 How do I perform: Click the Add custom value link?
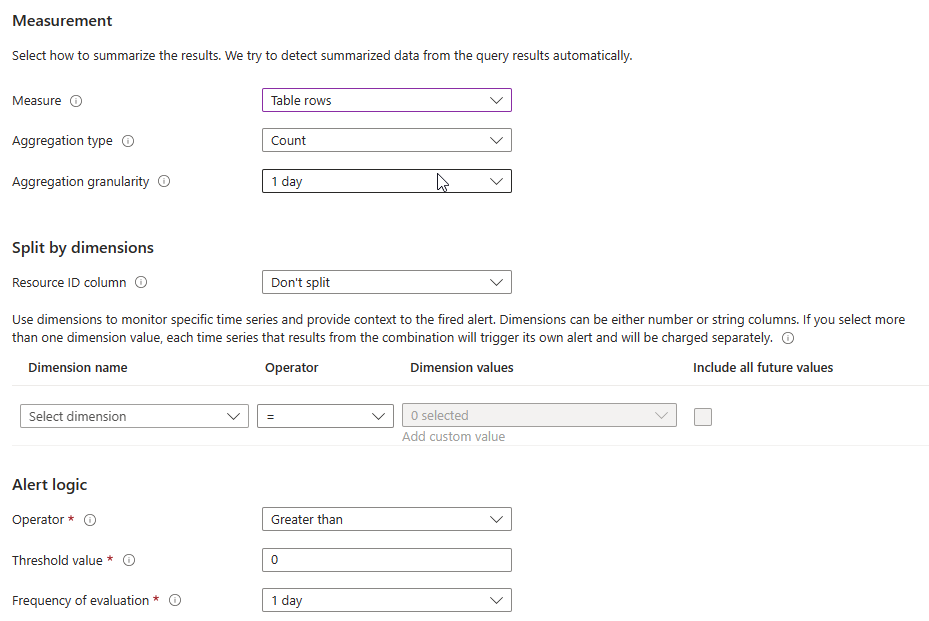pyautogui.click(x=453, y=436)
